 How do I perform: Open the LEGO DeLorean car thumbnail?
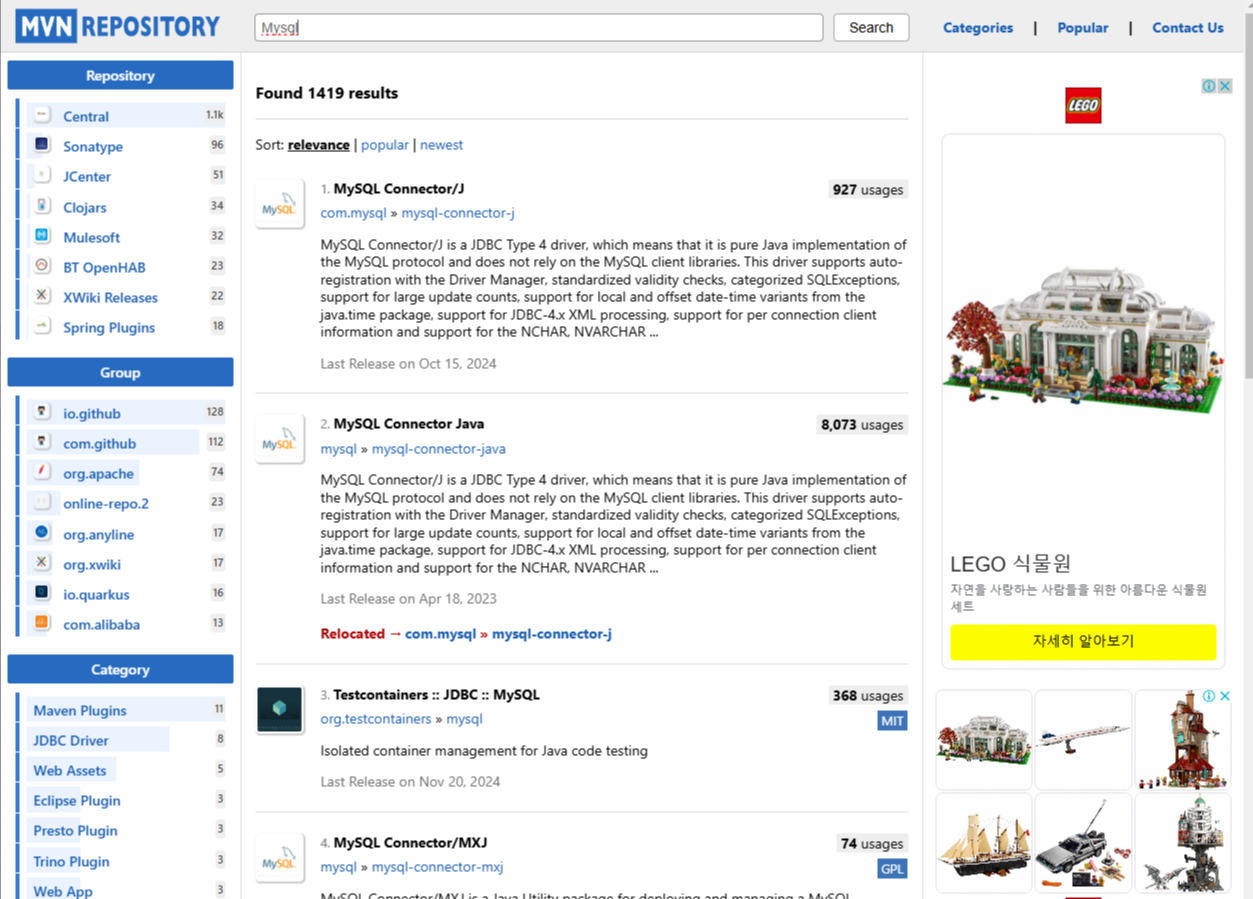[1083, 843]
